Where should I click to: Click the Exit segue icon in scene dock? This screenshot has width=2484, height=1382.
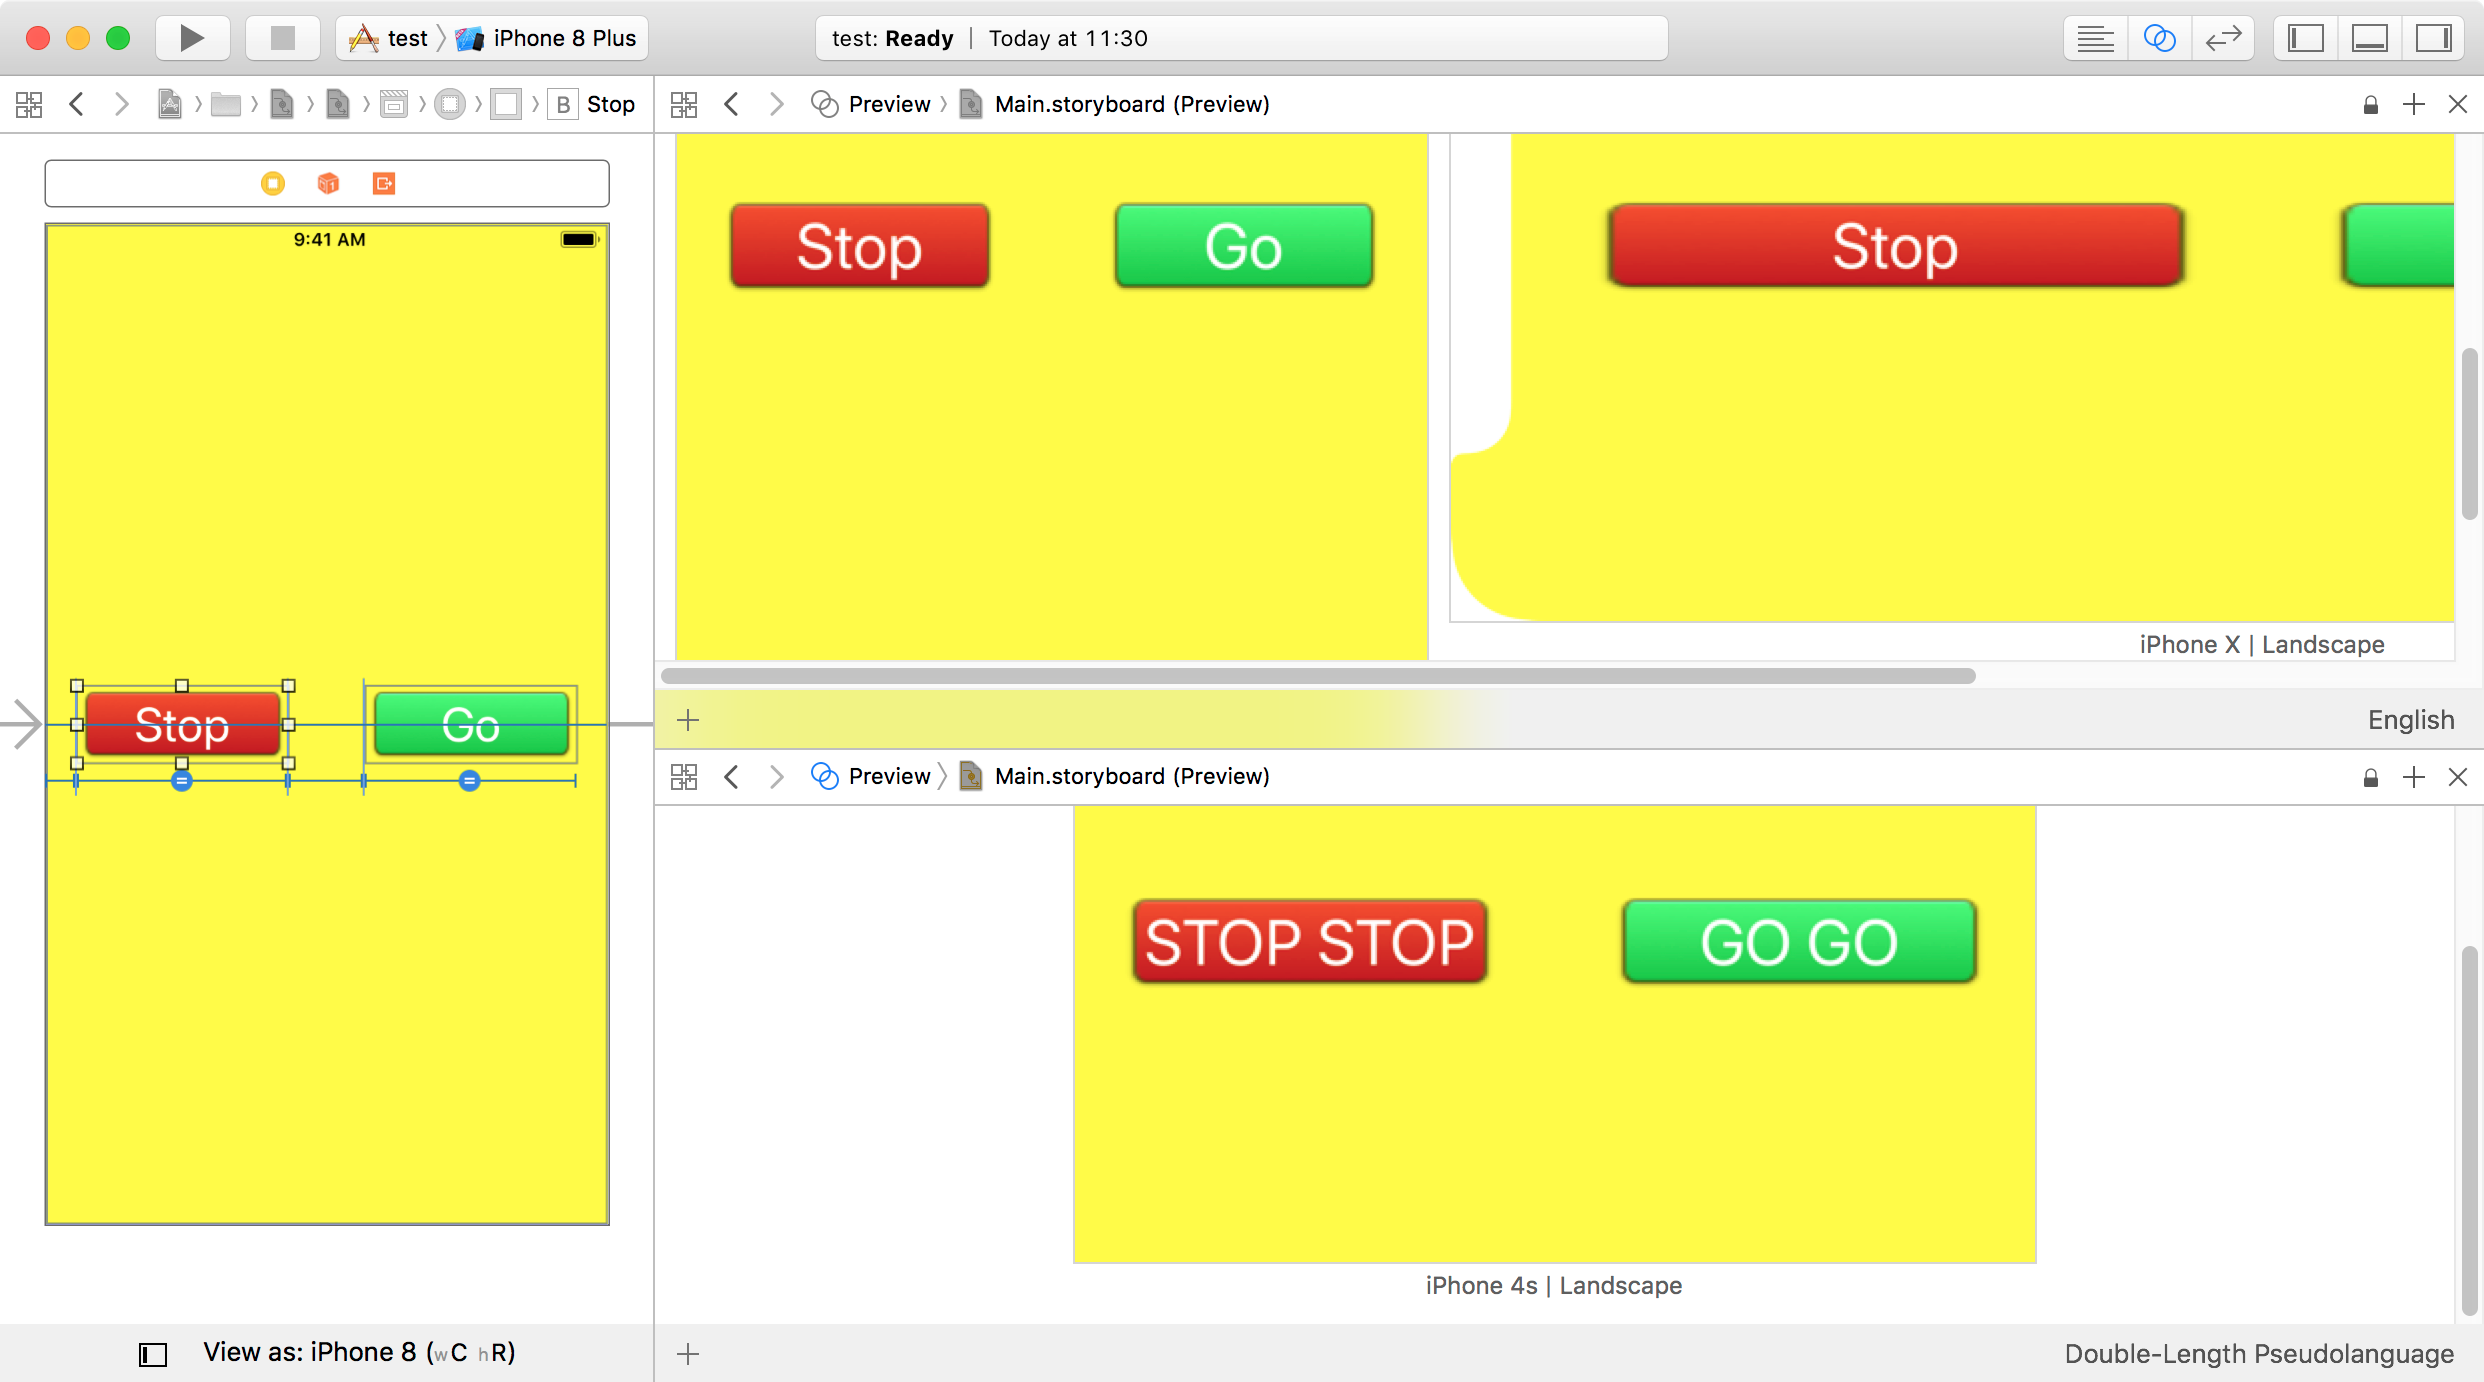coord(383,183)
